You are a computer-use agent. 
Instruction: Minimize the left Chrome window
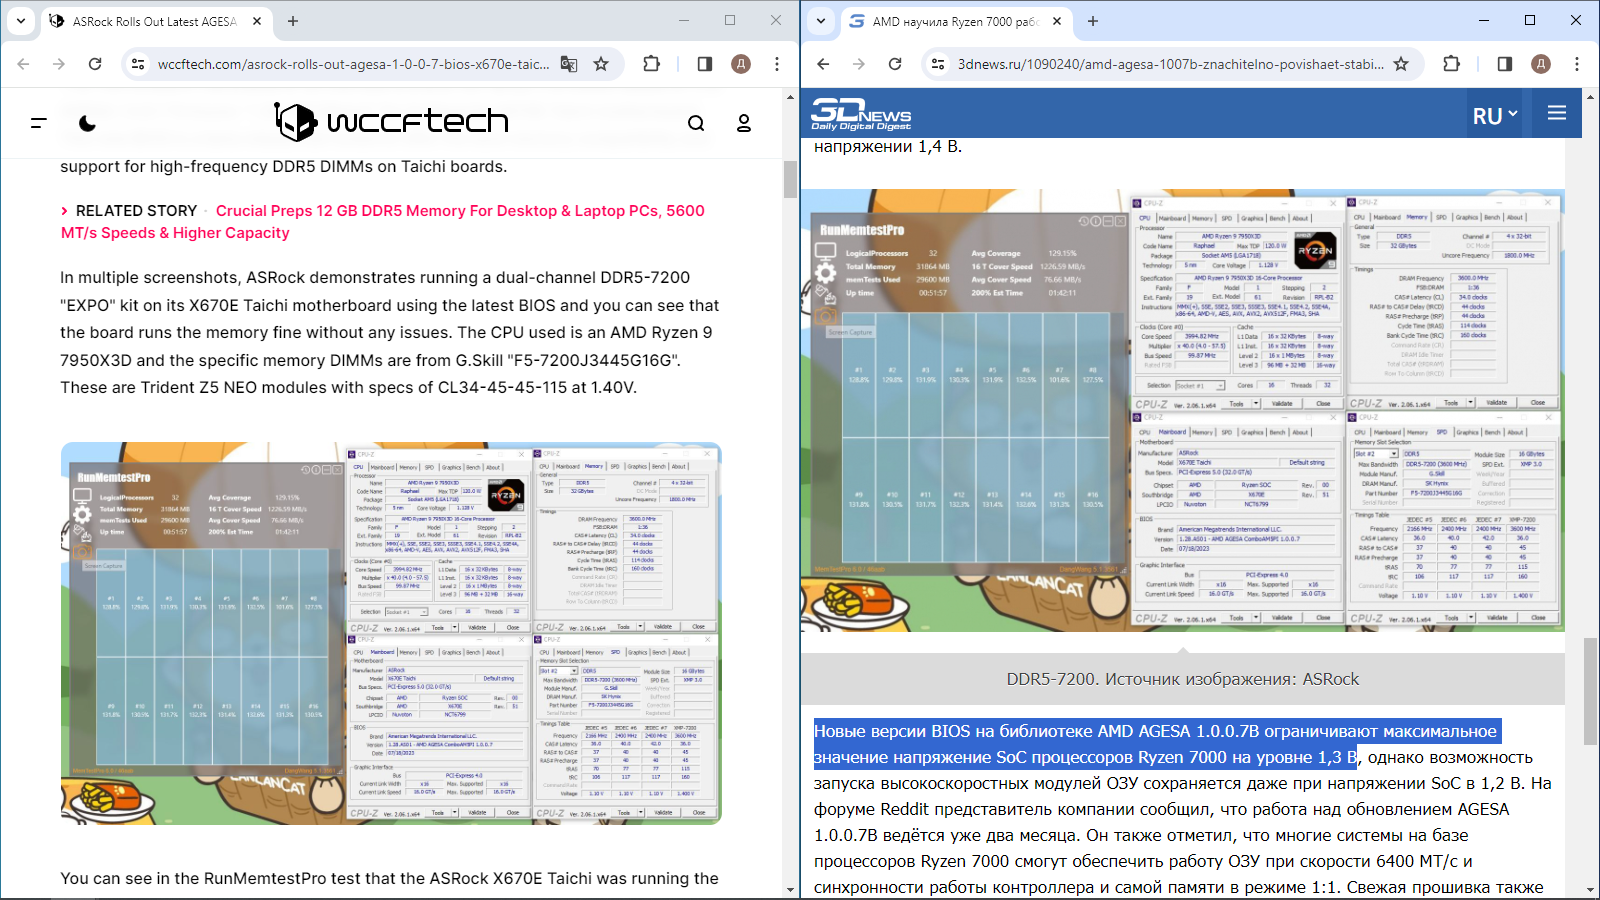pos(684,20)
